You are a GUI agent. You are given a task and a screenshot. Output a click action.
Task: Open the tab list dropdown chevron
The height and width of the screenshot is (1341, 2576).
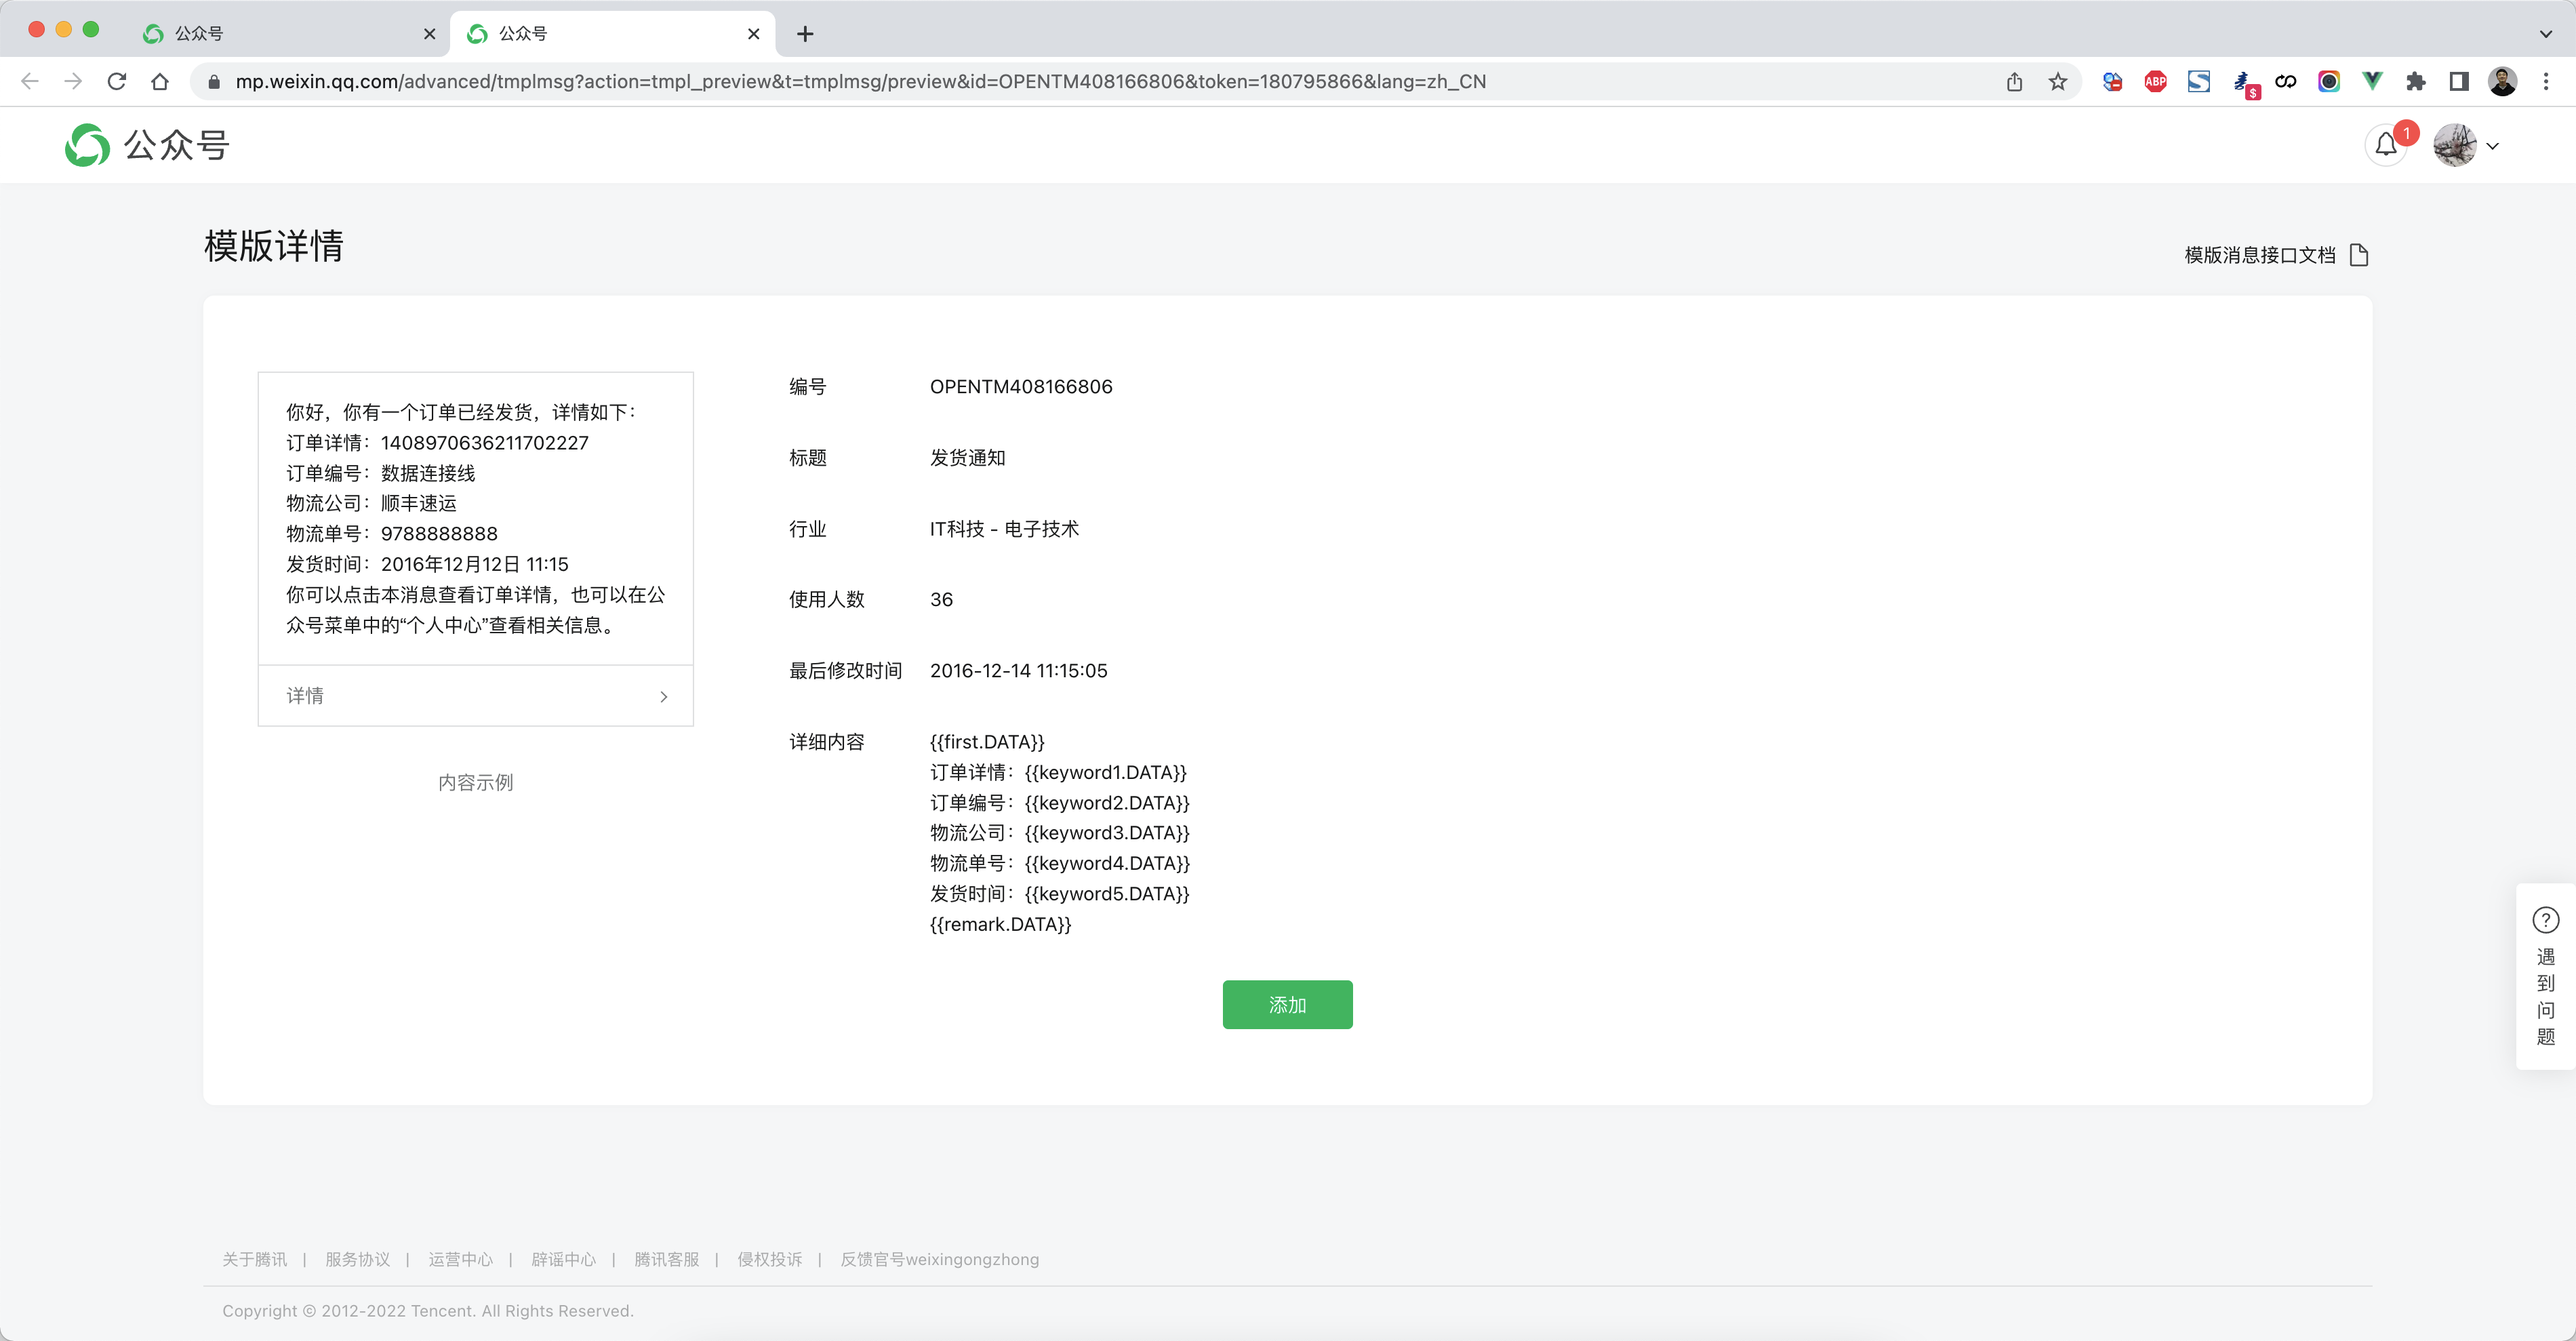(2545, 34)
